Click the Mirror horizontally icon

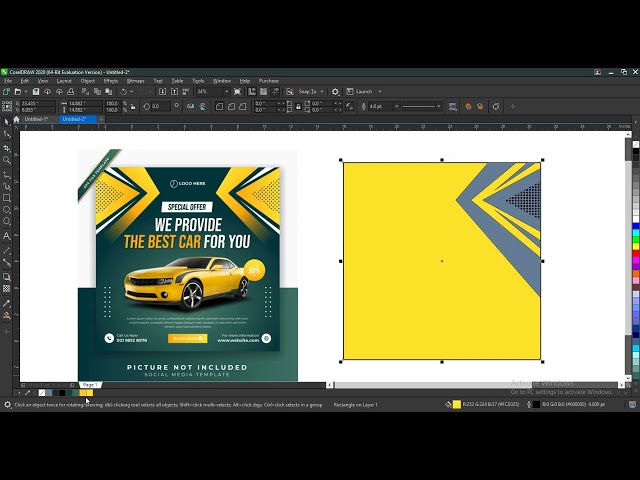pos(191,107)
